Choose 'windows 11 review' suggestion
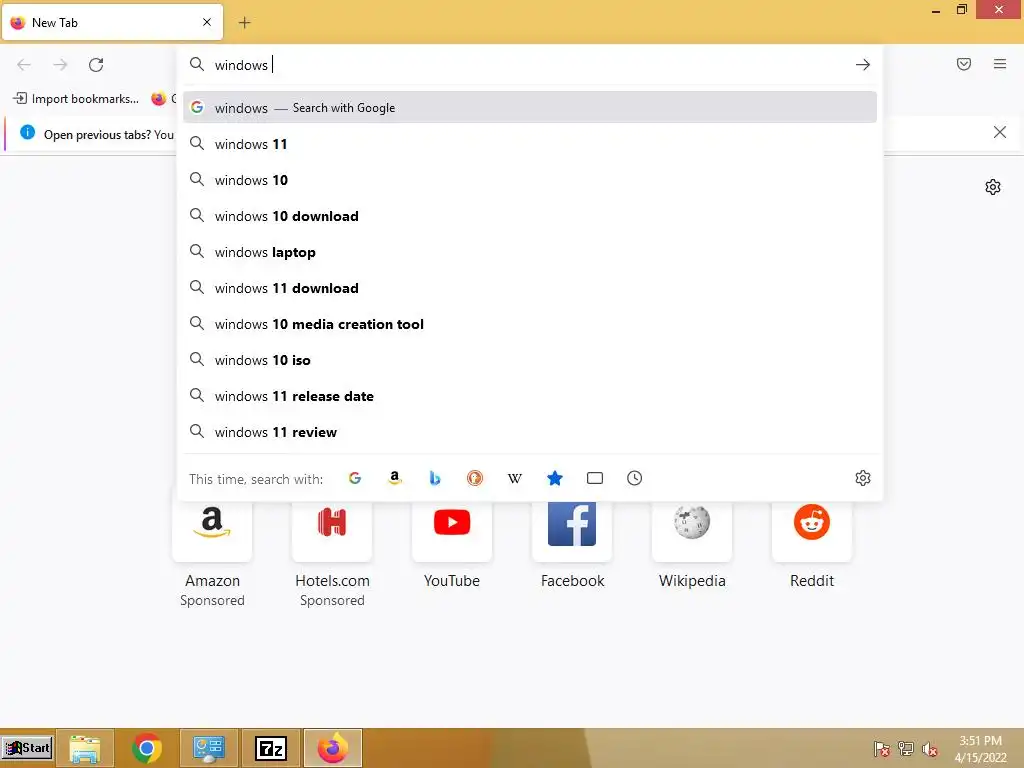1024x768 pixels. [530, 432]
